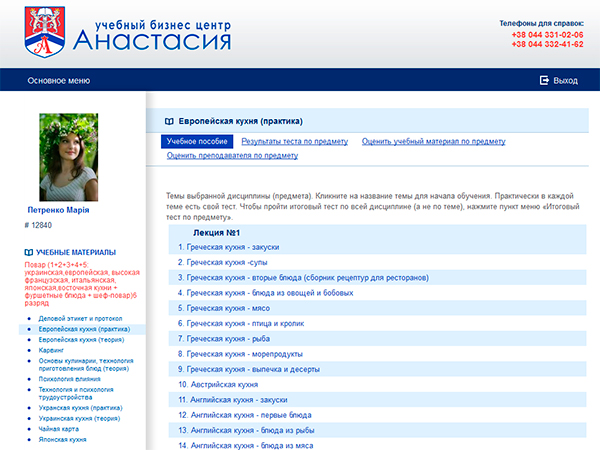The width and height of the screenshot is (600, 450).
Task: Click Оценить учебный материал по предмету
Action: 433,142
